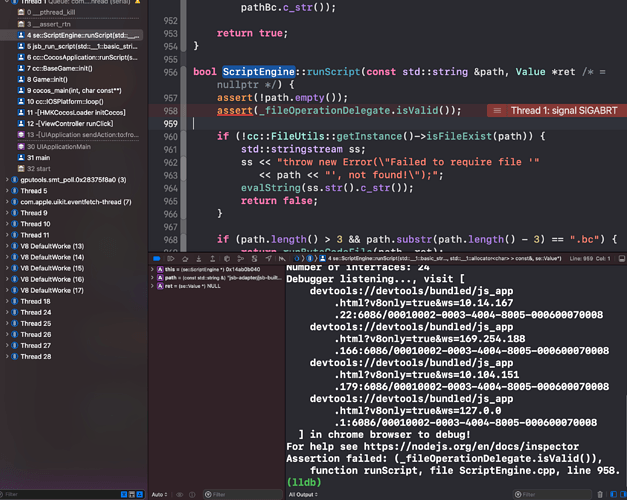The width and height of the screenshot is (627, 500).
Task: Click the Thread 25 row
Action: pyautogui.click(x=72, y=324)
